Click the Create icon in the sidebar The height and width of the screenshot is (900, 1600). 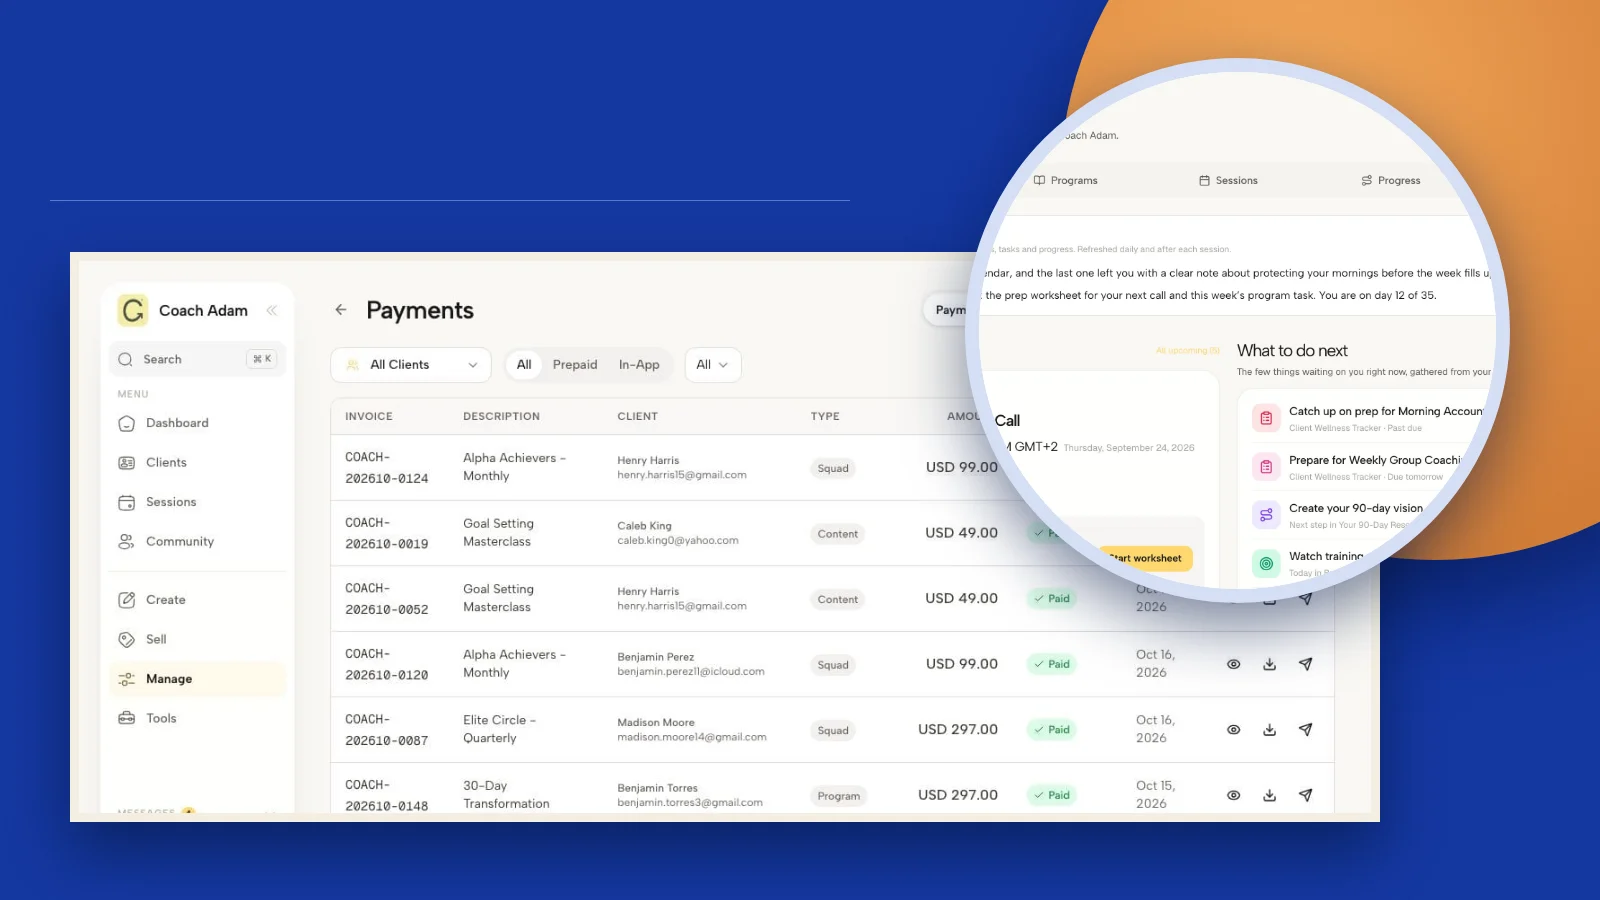click(x=127, y=600)
